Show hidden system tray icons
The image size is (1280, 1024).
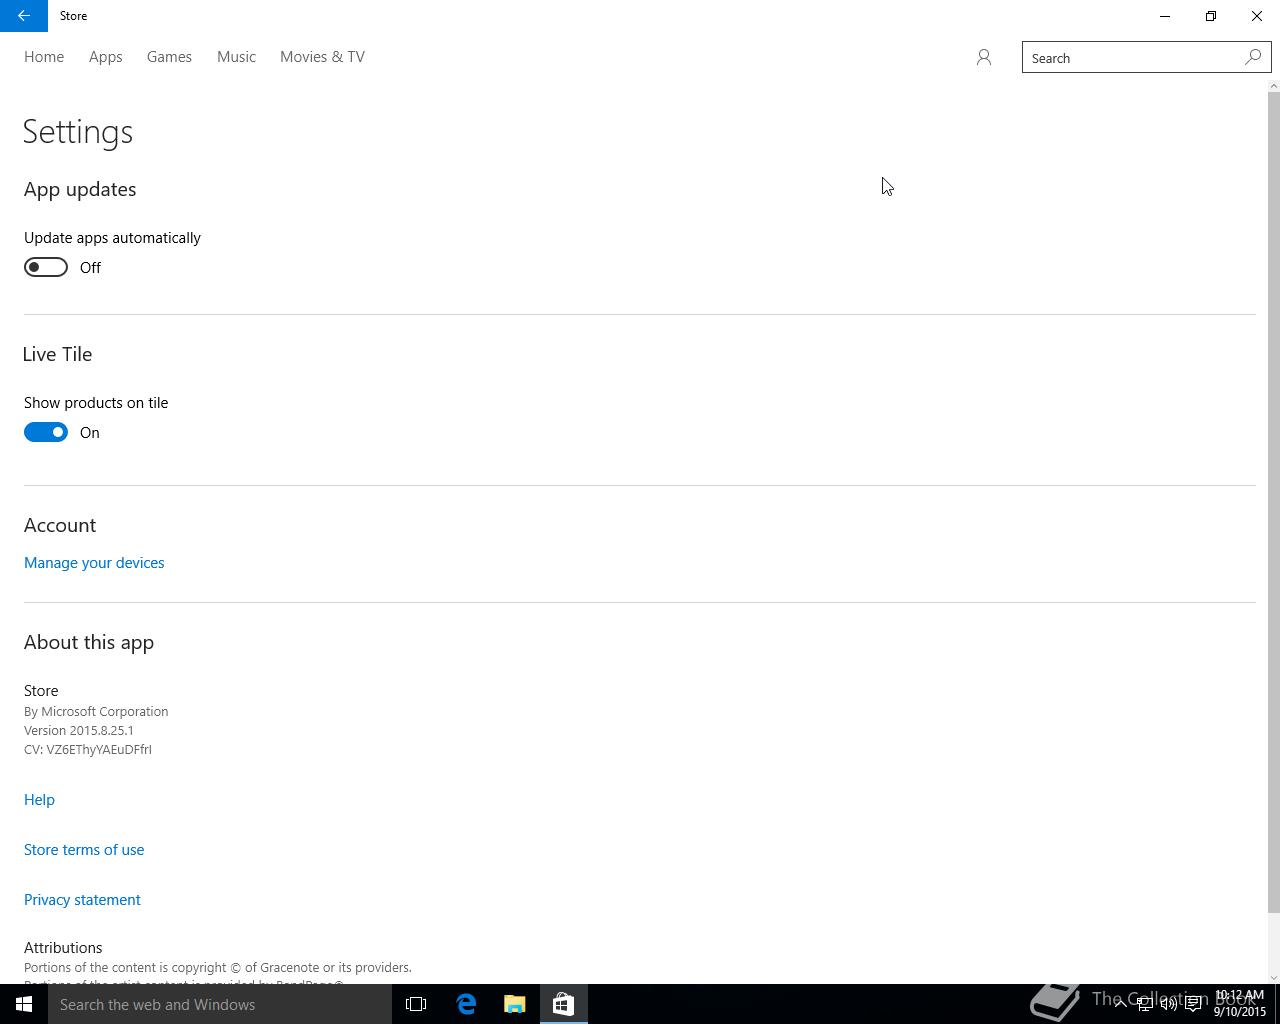(1120, 1003)
